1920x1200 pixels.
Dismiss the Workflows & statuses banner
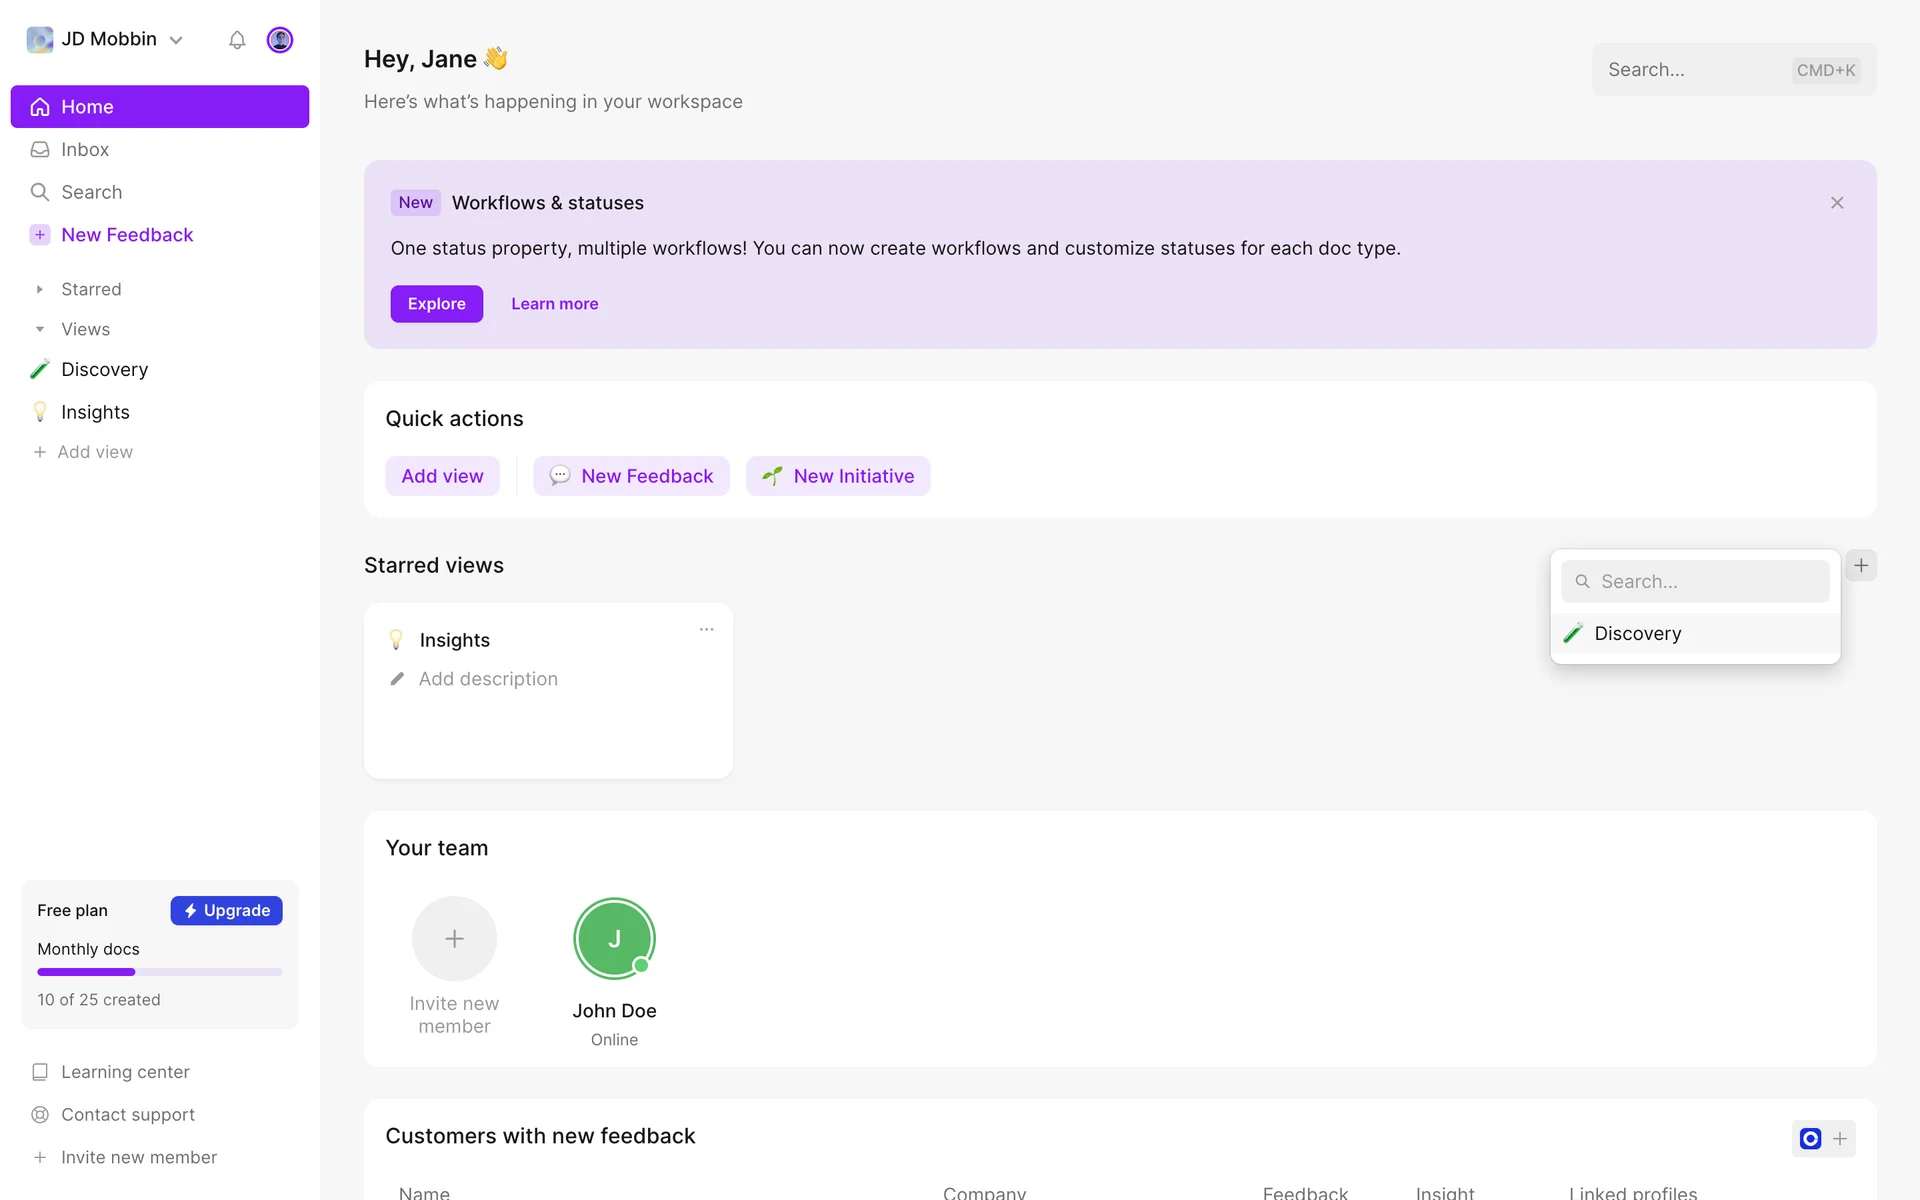tap(1836, 203)
